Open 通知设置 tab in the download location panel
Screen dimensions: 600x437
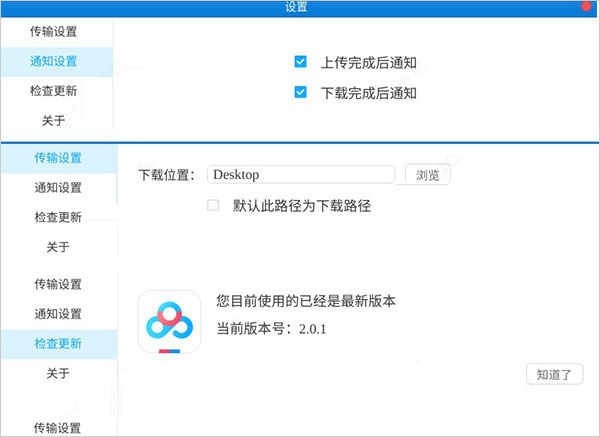coord(58,188)
